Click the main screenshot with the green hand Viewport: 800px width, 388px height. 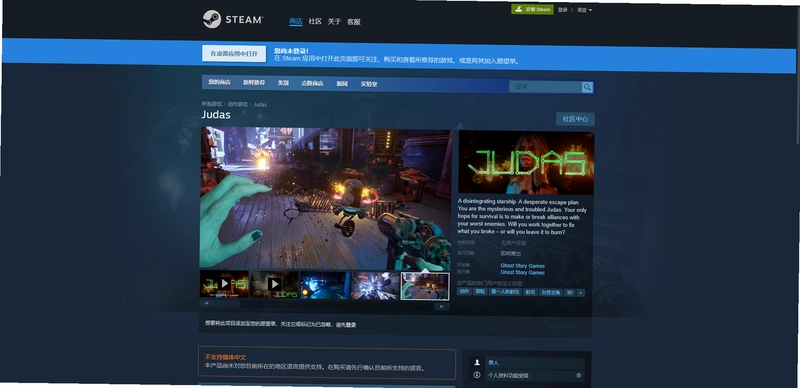(x=325, y=199)
